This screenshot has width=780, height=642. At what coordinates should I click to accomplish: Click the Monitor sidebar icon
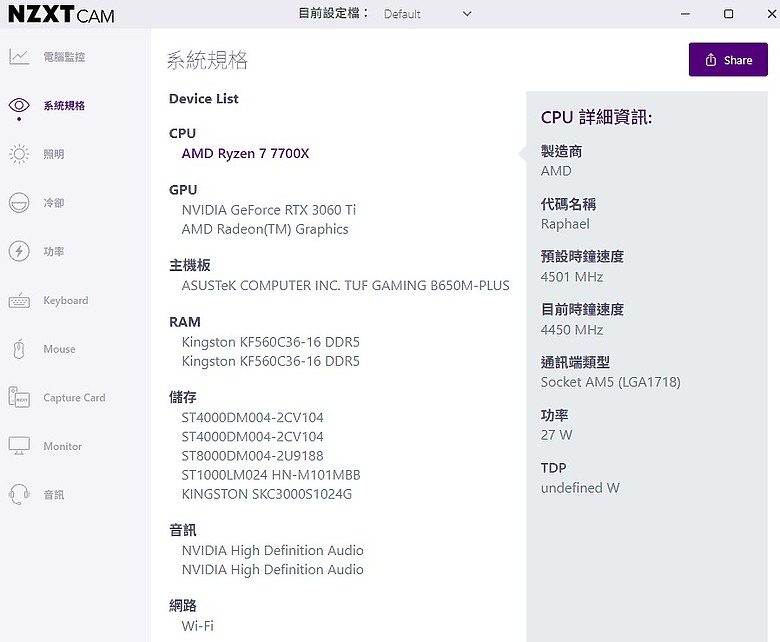tap(19, 446)
